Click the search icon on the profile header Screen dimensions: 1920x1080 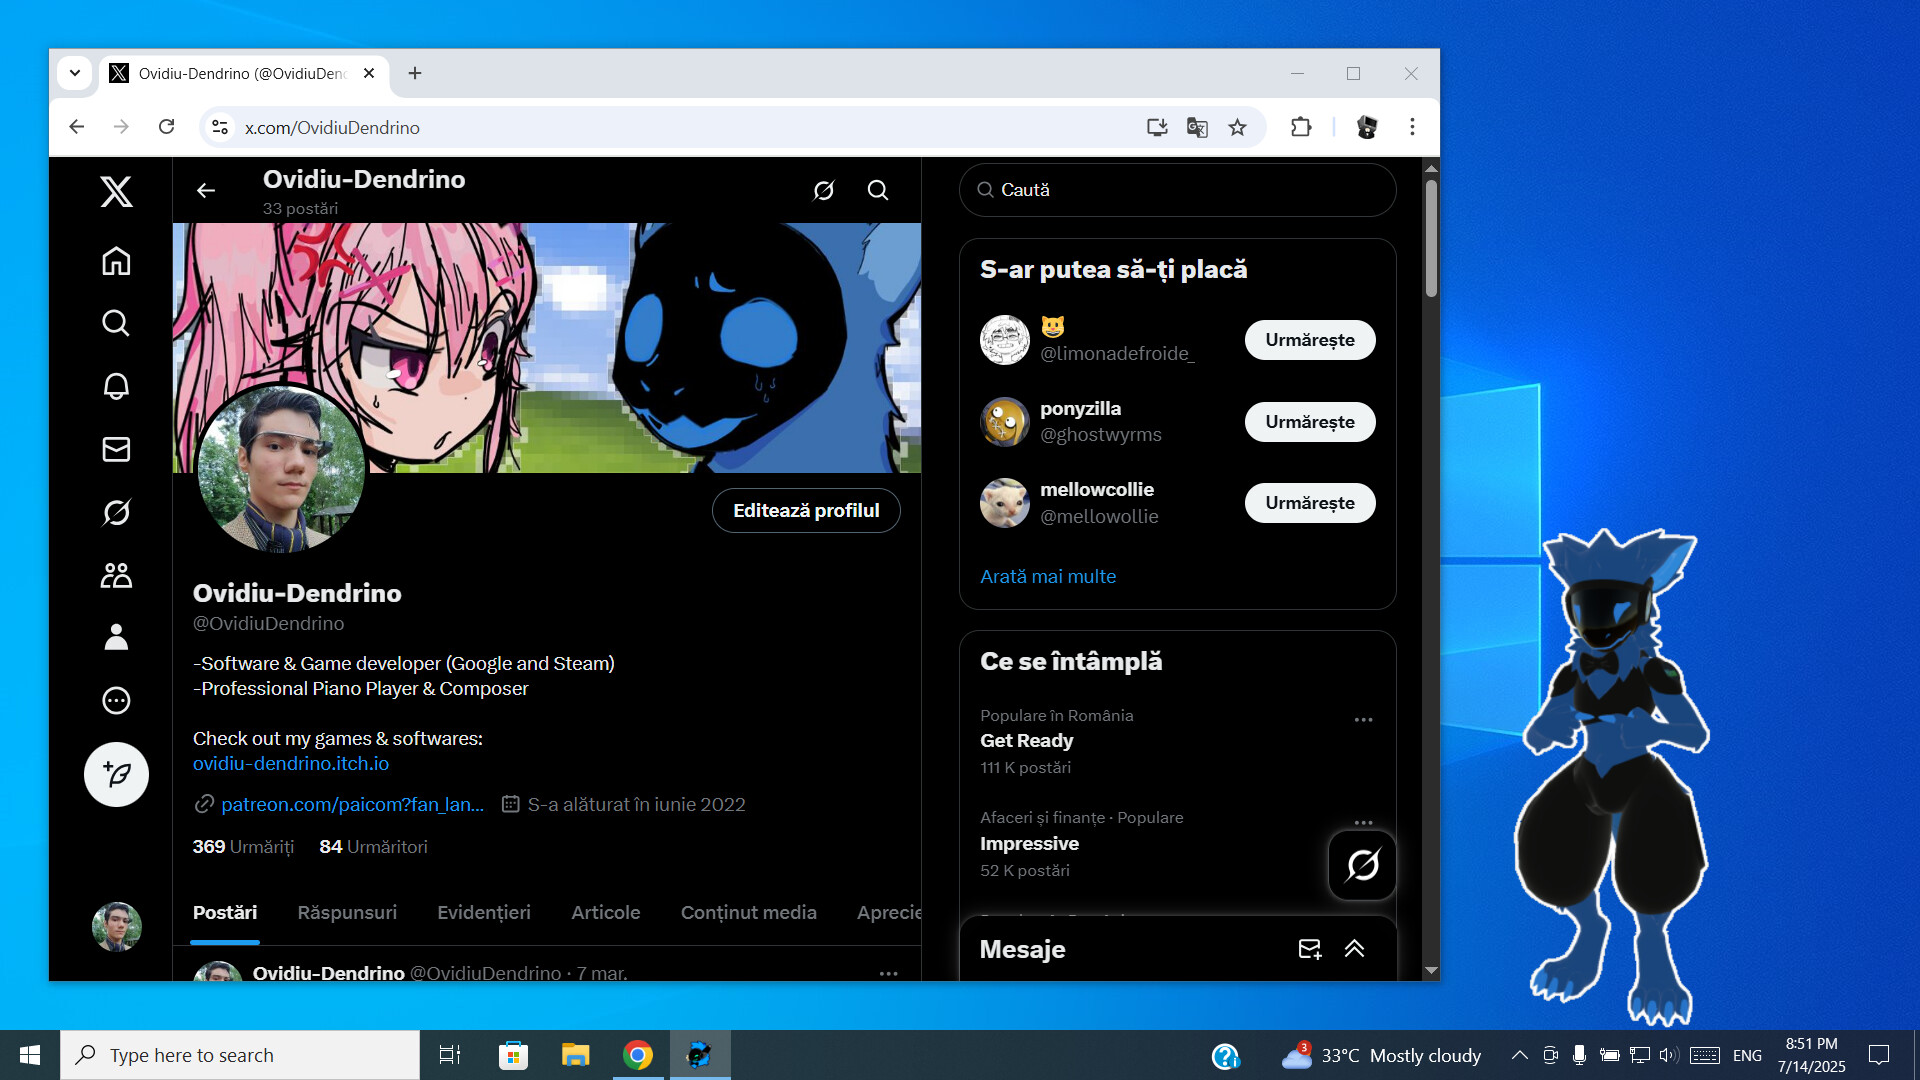click(877, 190)
